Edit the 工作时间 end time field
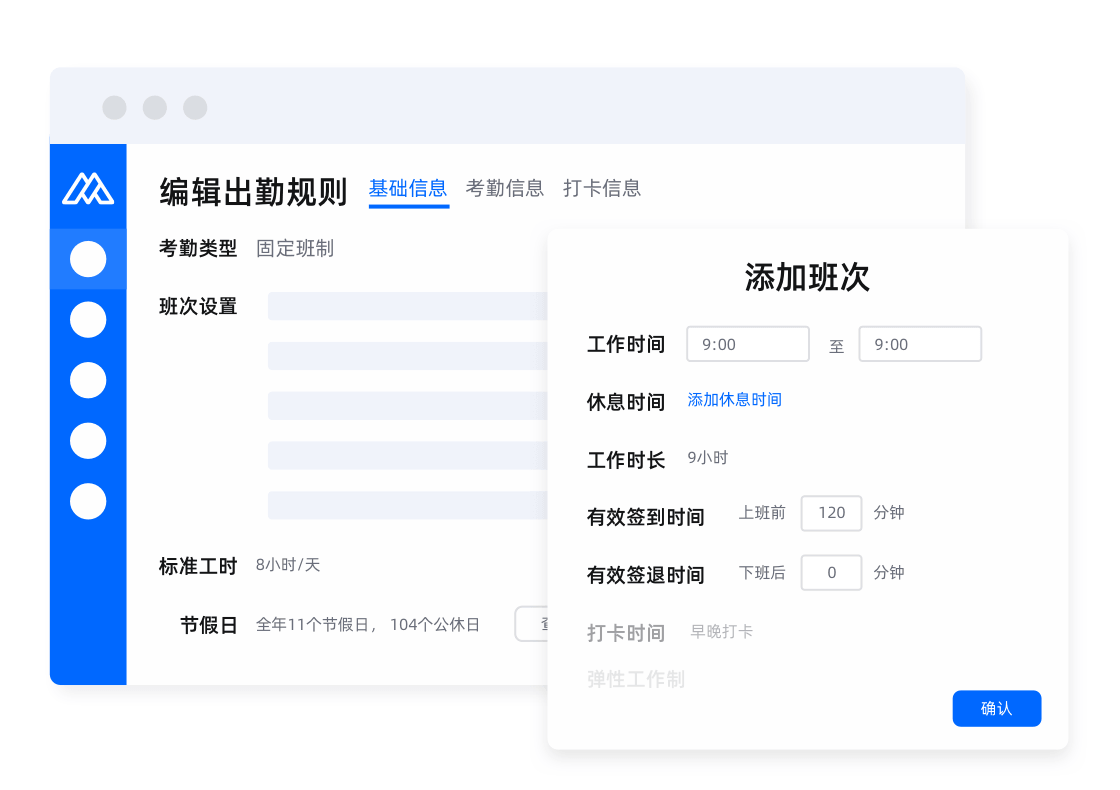Viewport: 1120px width, 790px height. [x=919, y=344]
